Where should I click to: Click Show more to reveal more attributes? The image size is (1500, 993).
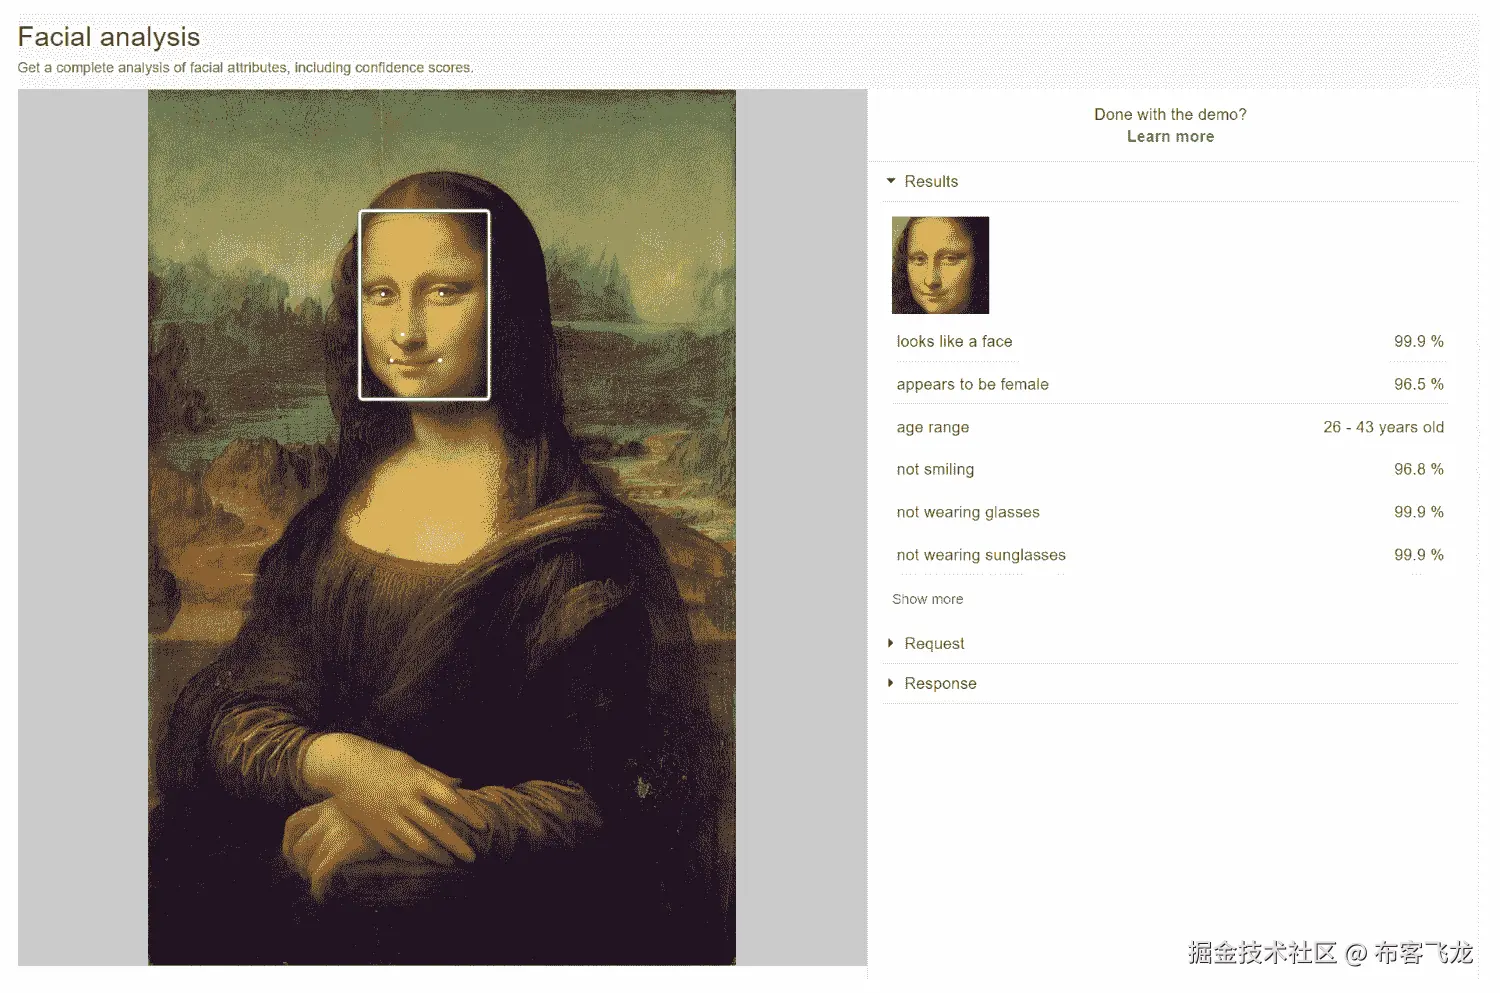tap(927, 599)
